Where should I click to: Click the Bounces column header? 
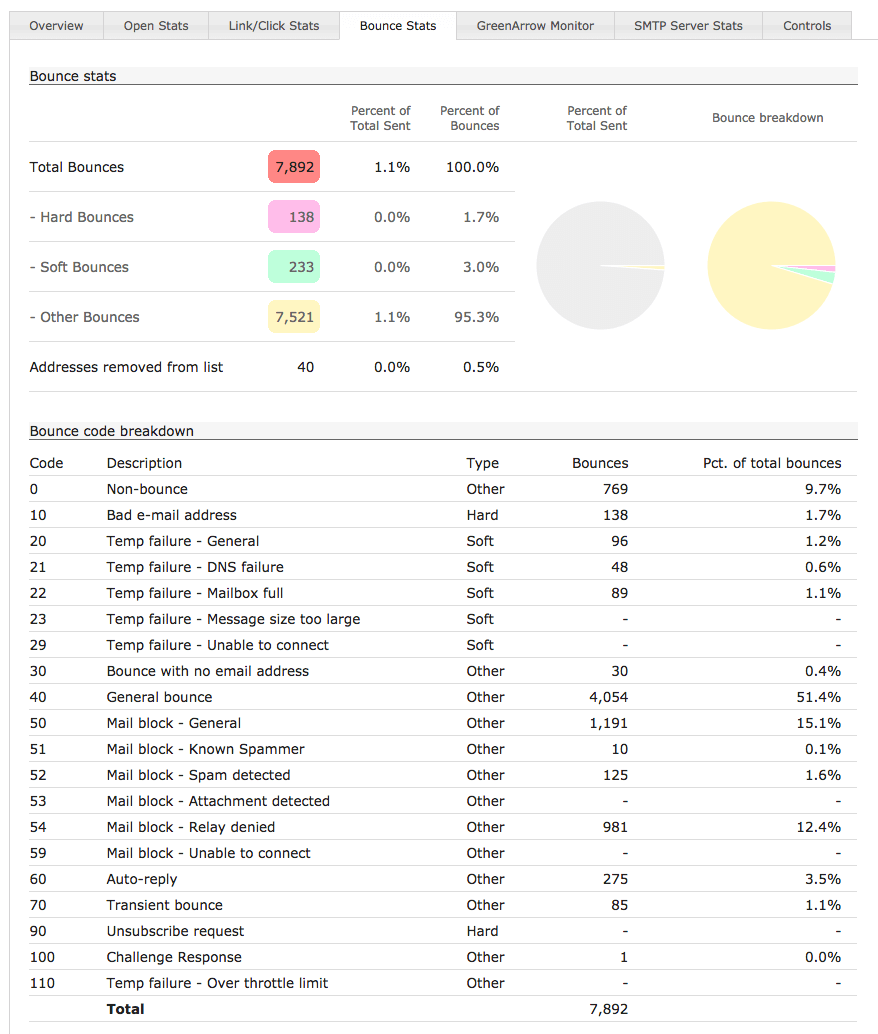click(x=600, y=463)
